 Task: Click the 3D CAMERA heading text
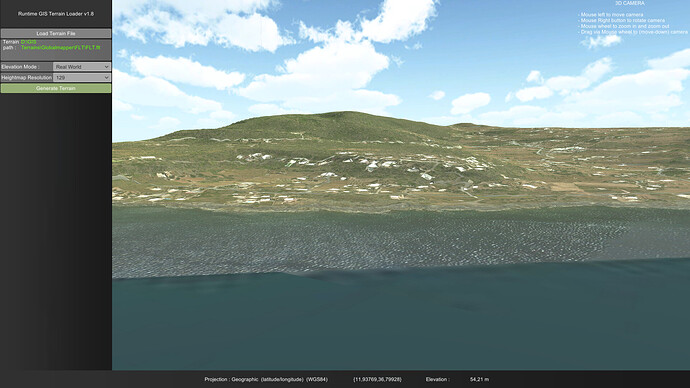tap(630, 3)
